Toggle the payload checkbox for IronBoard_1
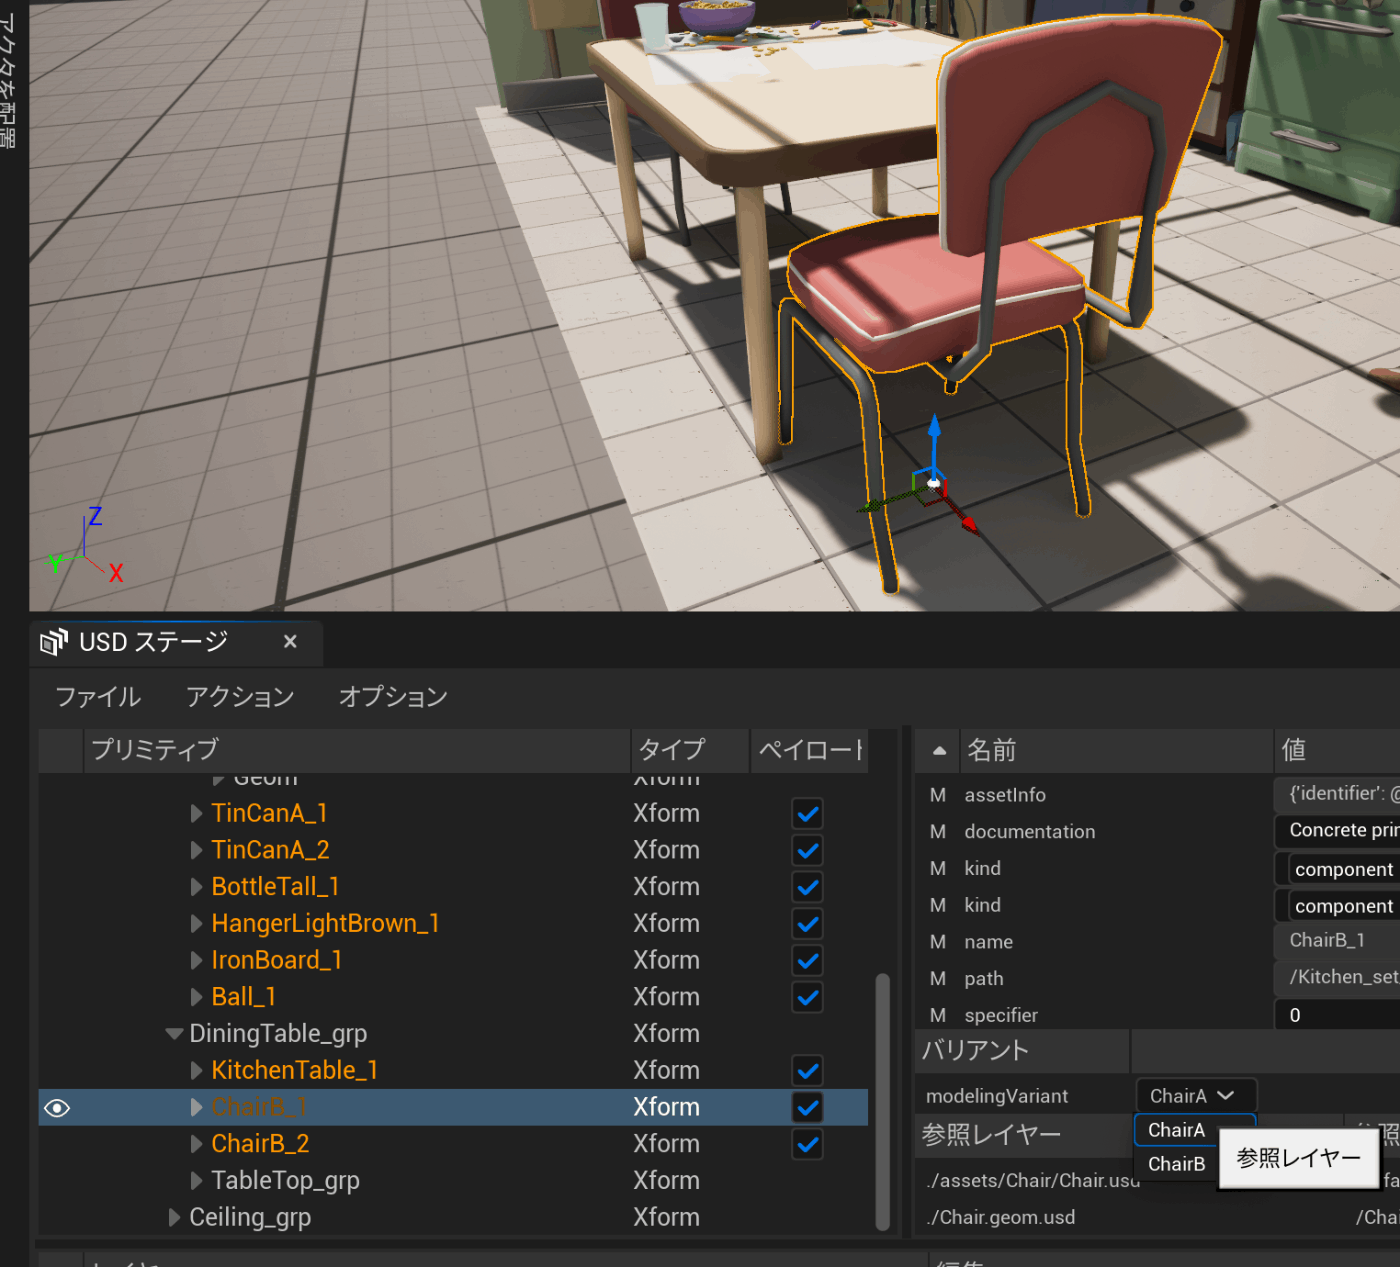Image resolution: width=1400 pixels, height=1267 pixels. coord(808,961)
